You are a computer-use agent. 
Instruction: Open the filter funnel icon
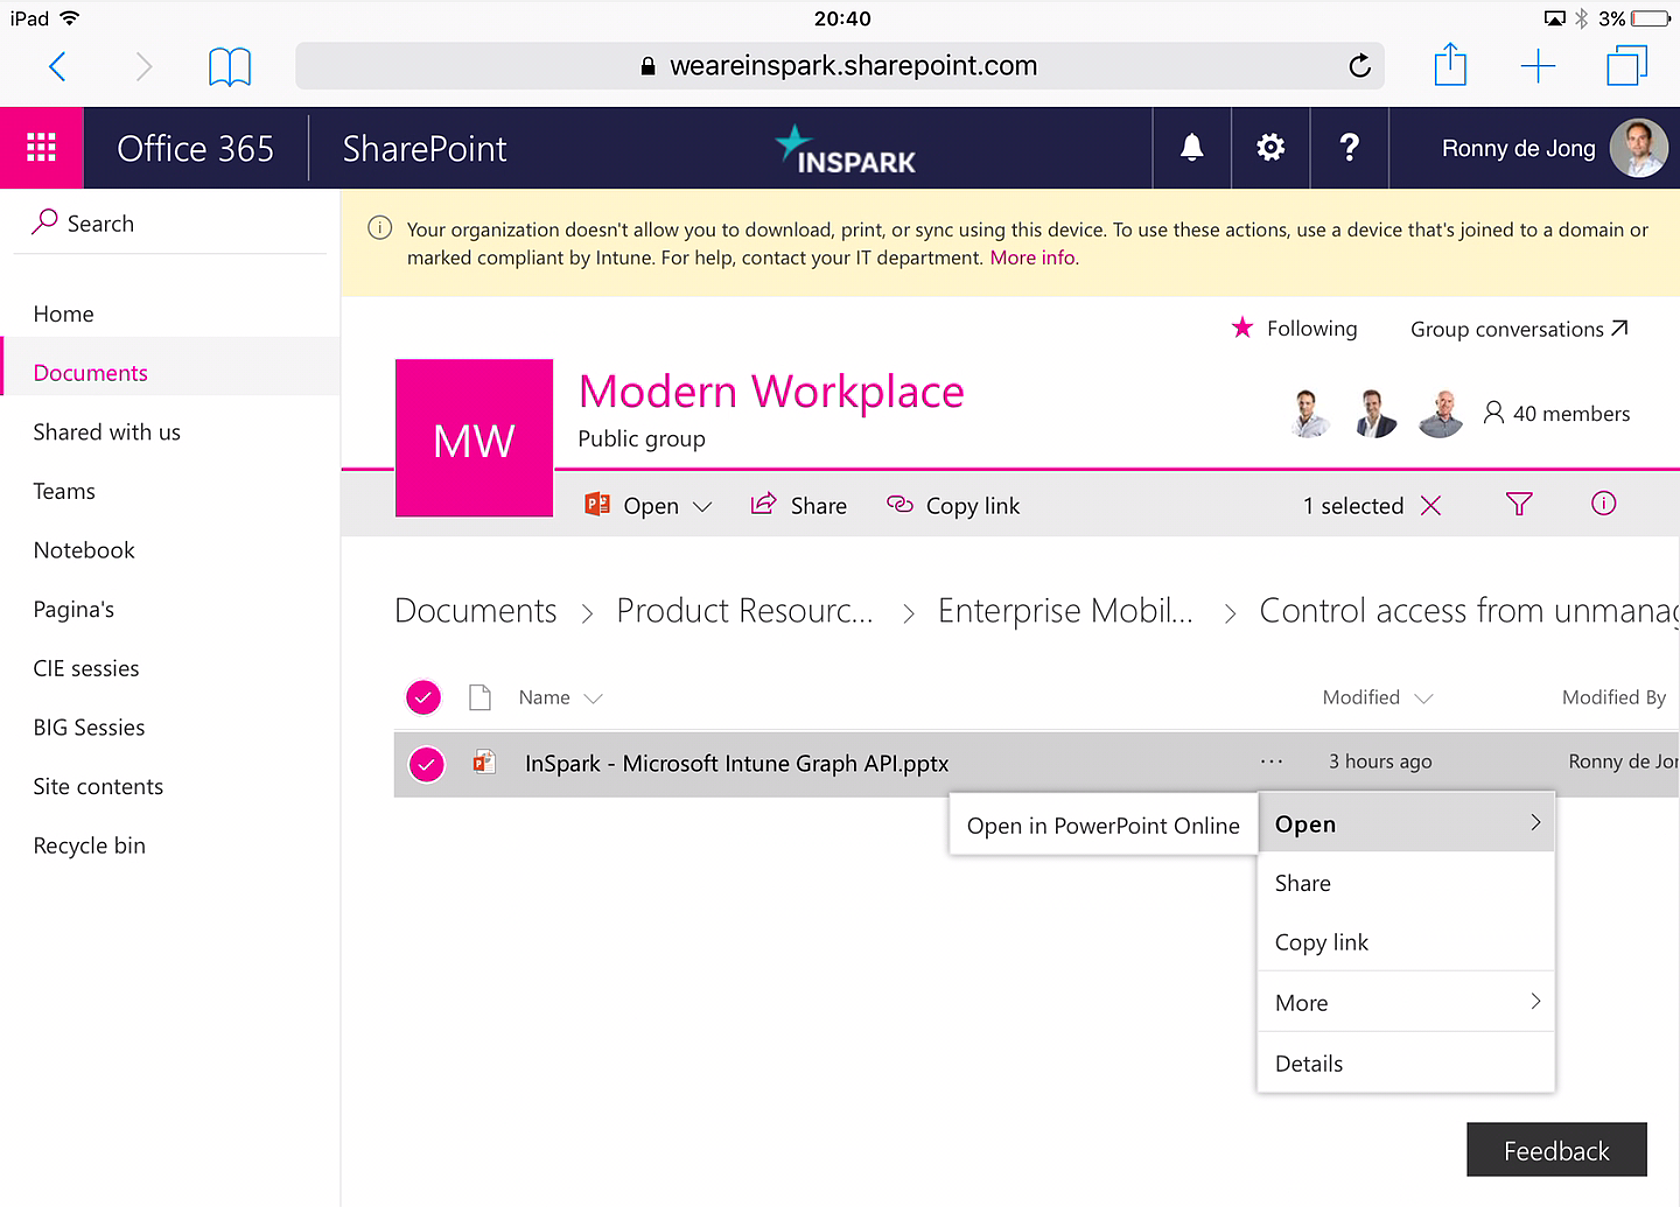click(x=1518, y=505)
